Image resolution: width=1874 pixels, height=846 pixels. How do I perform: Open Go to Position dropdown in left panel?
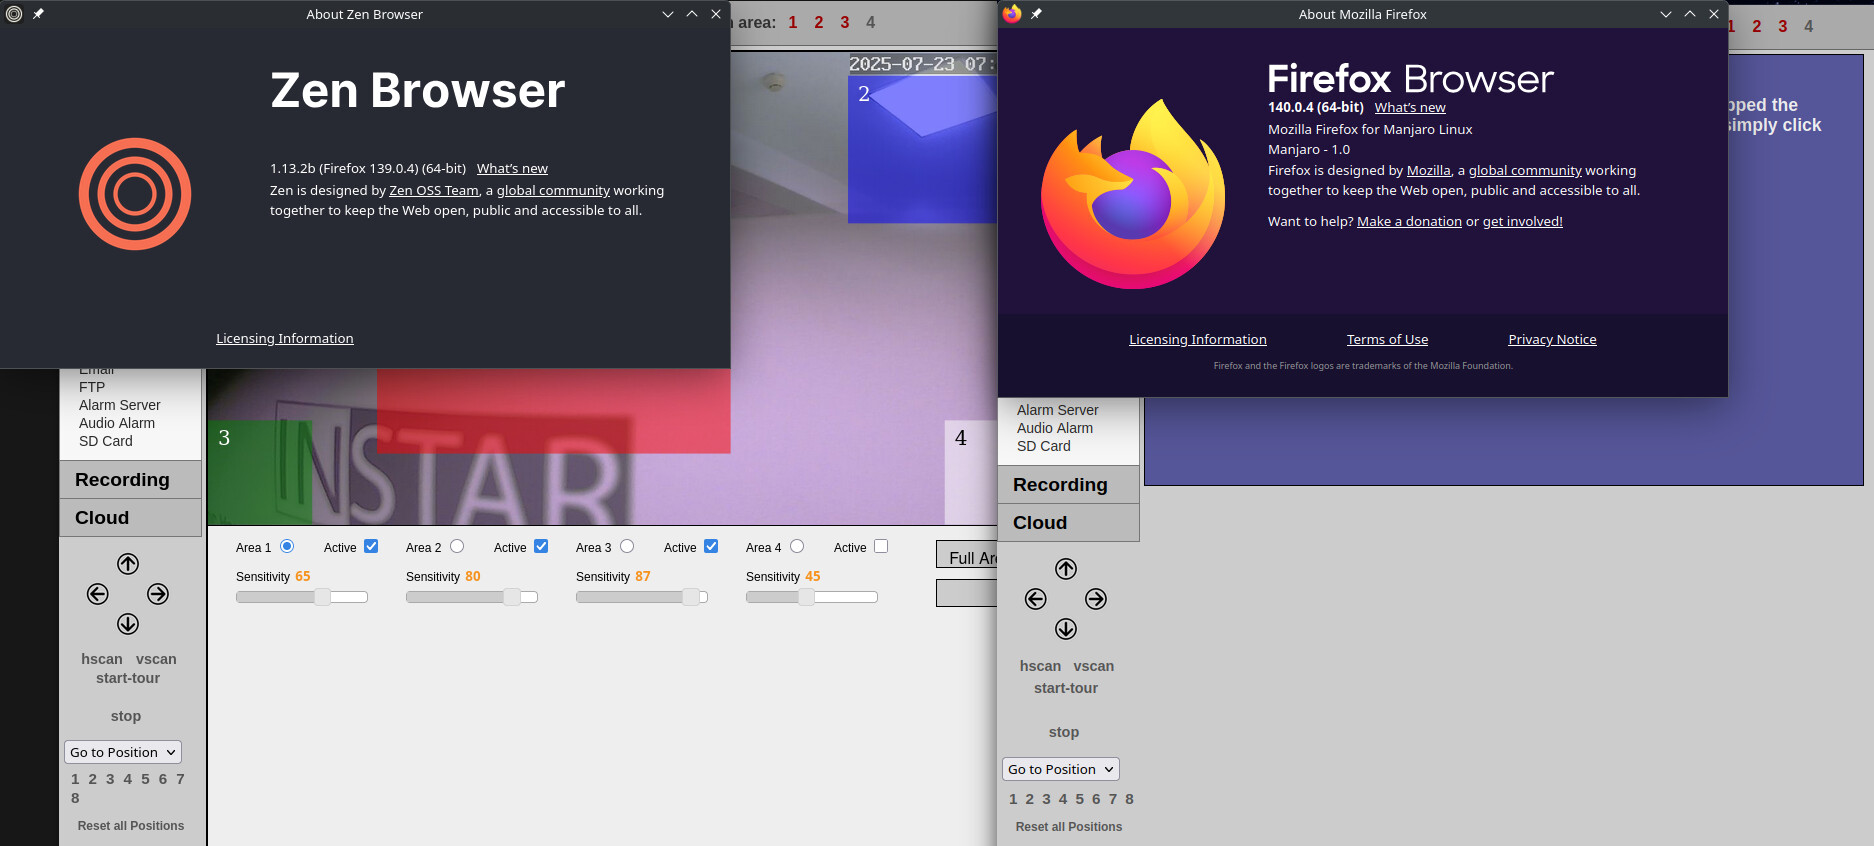click(x=123, y=752)
